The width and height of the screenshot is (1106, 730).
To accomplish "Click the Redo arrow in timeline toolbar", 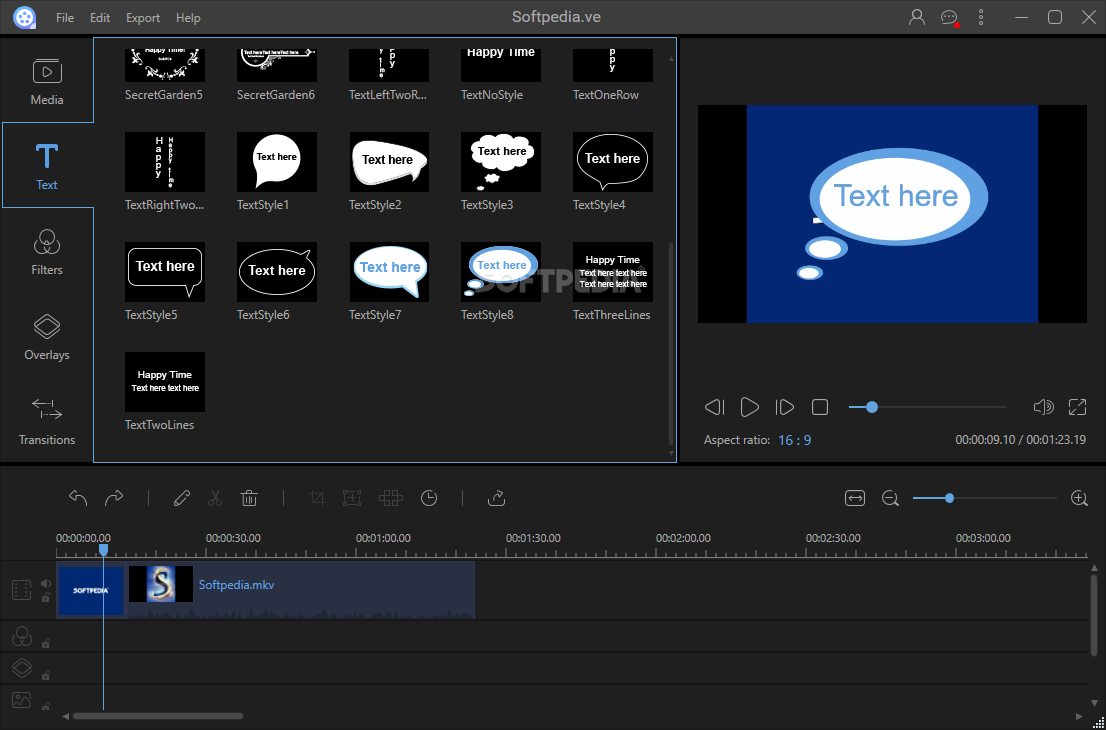I will click(x=114, y=498).
